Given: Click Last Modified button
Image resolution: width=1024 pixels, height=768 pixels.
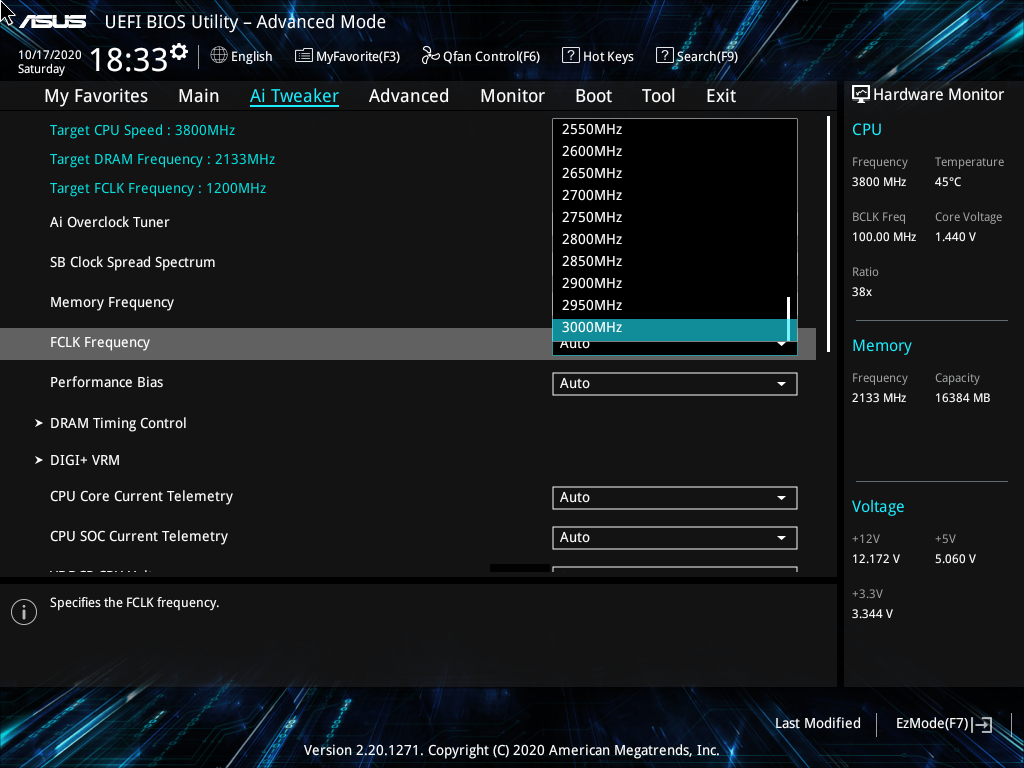Looking at the screenshot, I should coord(818,724).
